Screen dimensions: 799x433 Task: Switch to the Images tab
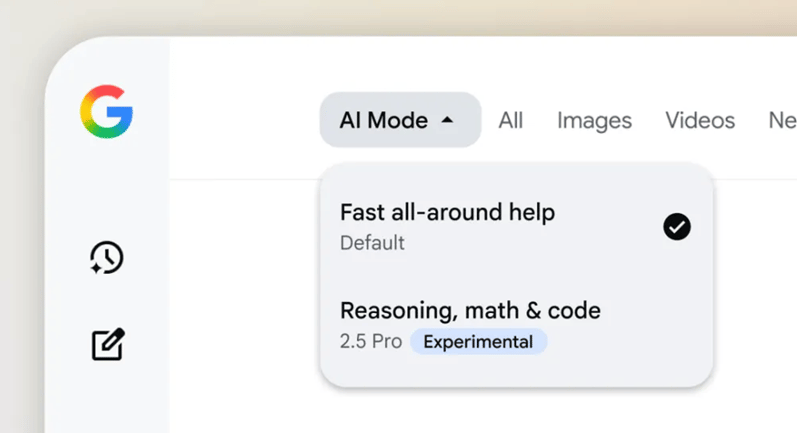point(594,121)
